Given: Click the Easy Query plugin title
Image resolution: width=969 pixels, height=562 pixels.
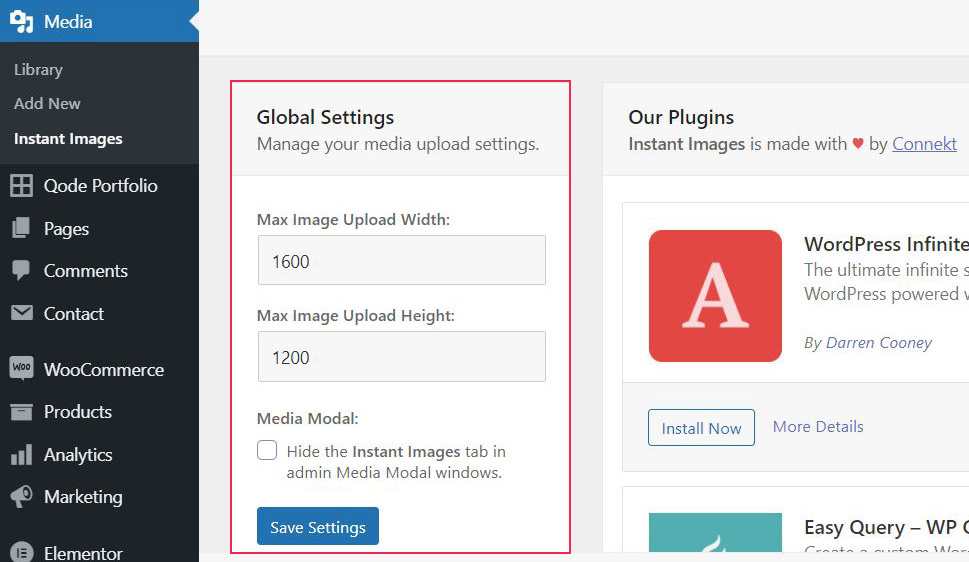Looking at the screenshot, I should point(886,527).
